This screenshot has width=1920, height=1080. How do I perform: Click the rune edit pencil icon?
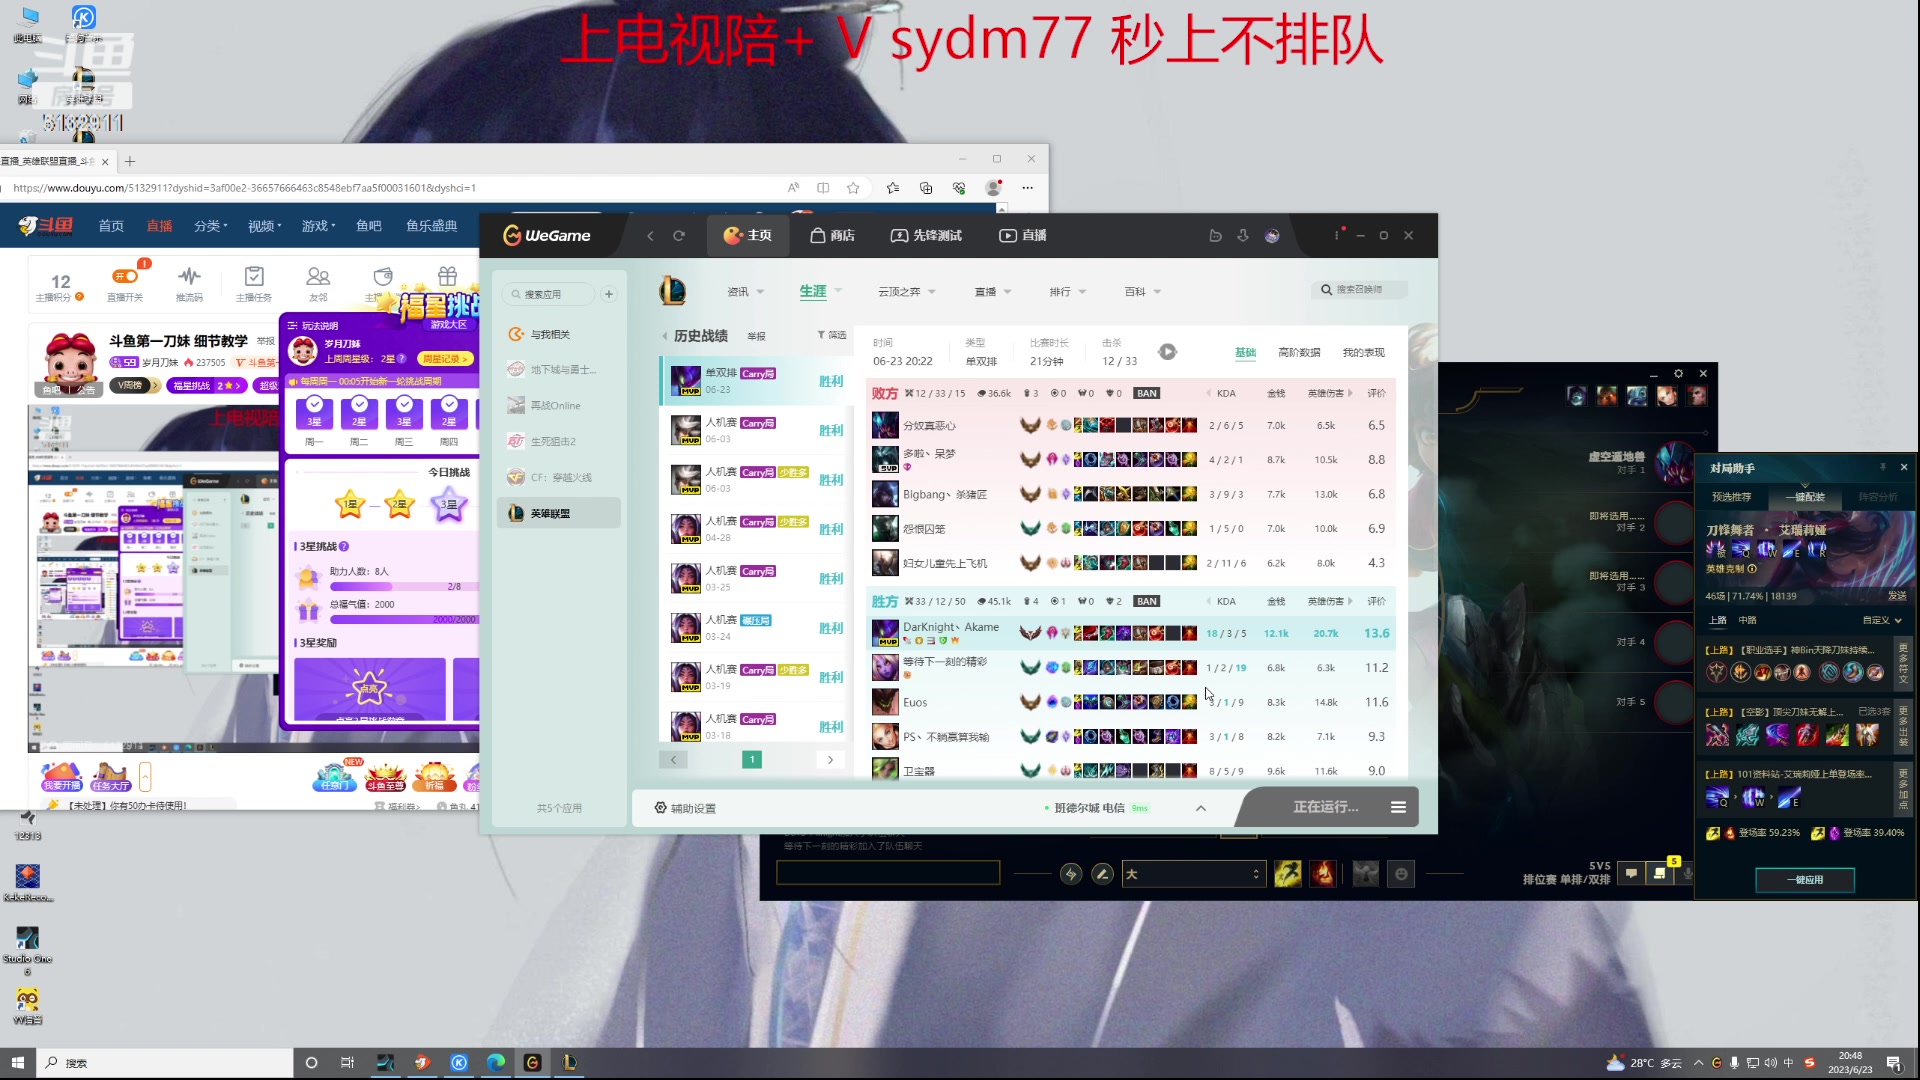pyautogui.click(x=1102, y=874)
